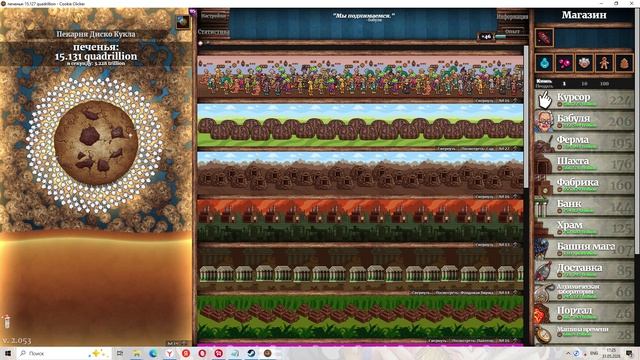Buy a Храм building
Viewport: 640px width, 360px height.
(x=584, y=227)
